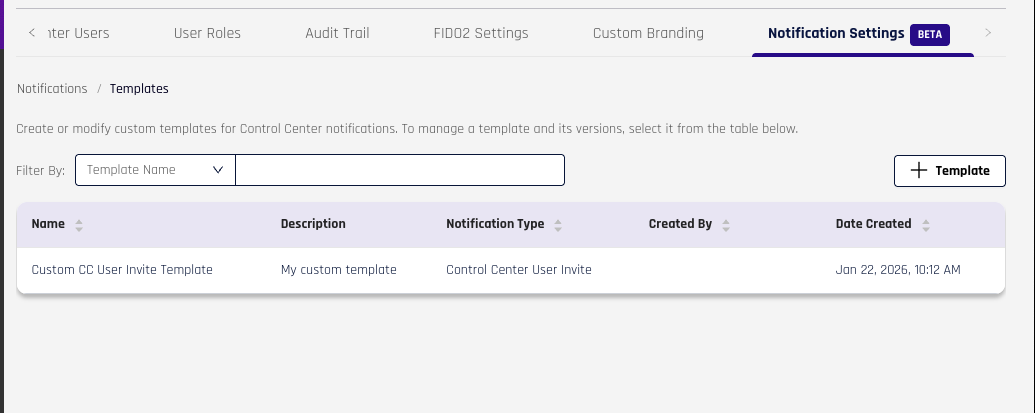The height and width of the screenshot is (413, 1035).
Task: Click the Description column header
Action: pos(313,224)
